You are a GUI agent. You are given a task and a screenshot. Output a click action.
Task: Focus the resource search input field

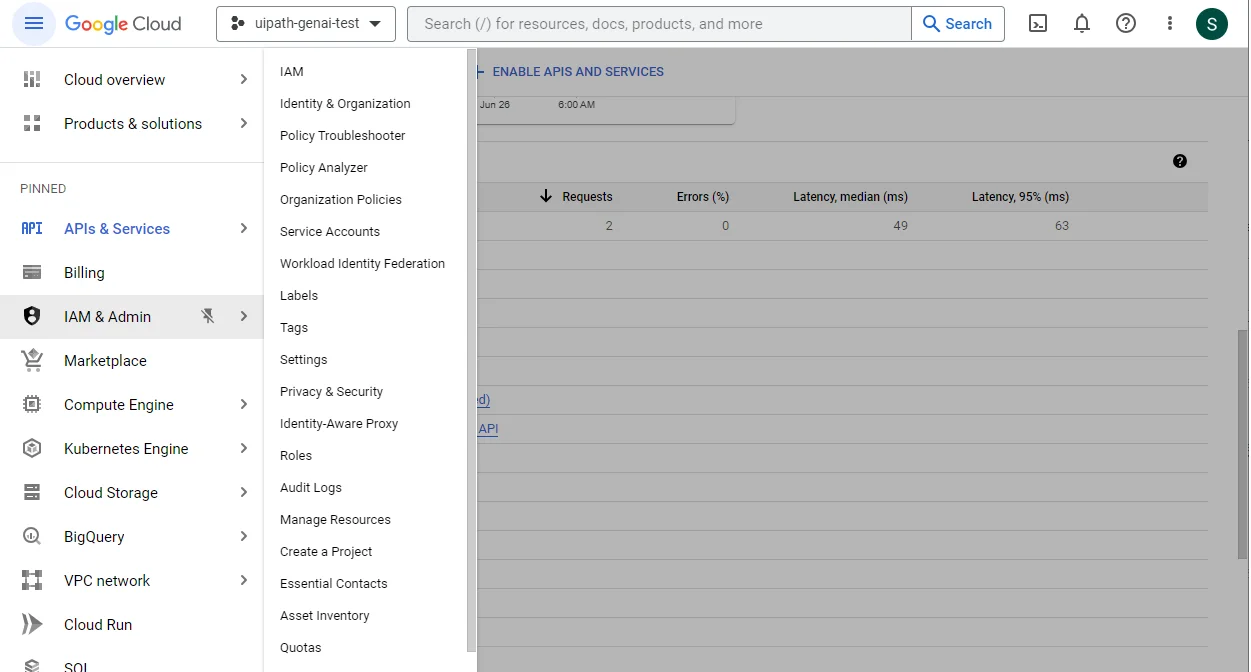(660, 24)
